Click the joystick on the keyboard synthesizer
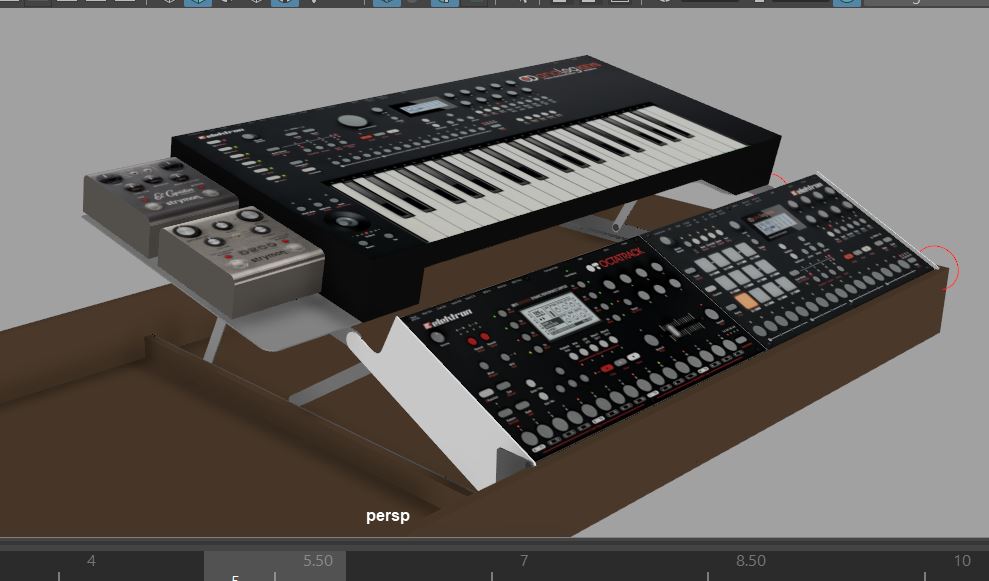Viewport: 989px width, 581px height. (x=346, y=220)
